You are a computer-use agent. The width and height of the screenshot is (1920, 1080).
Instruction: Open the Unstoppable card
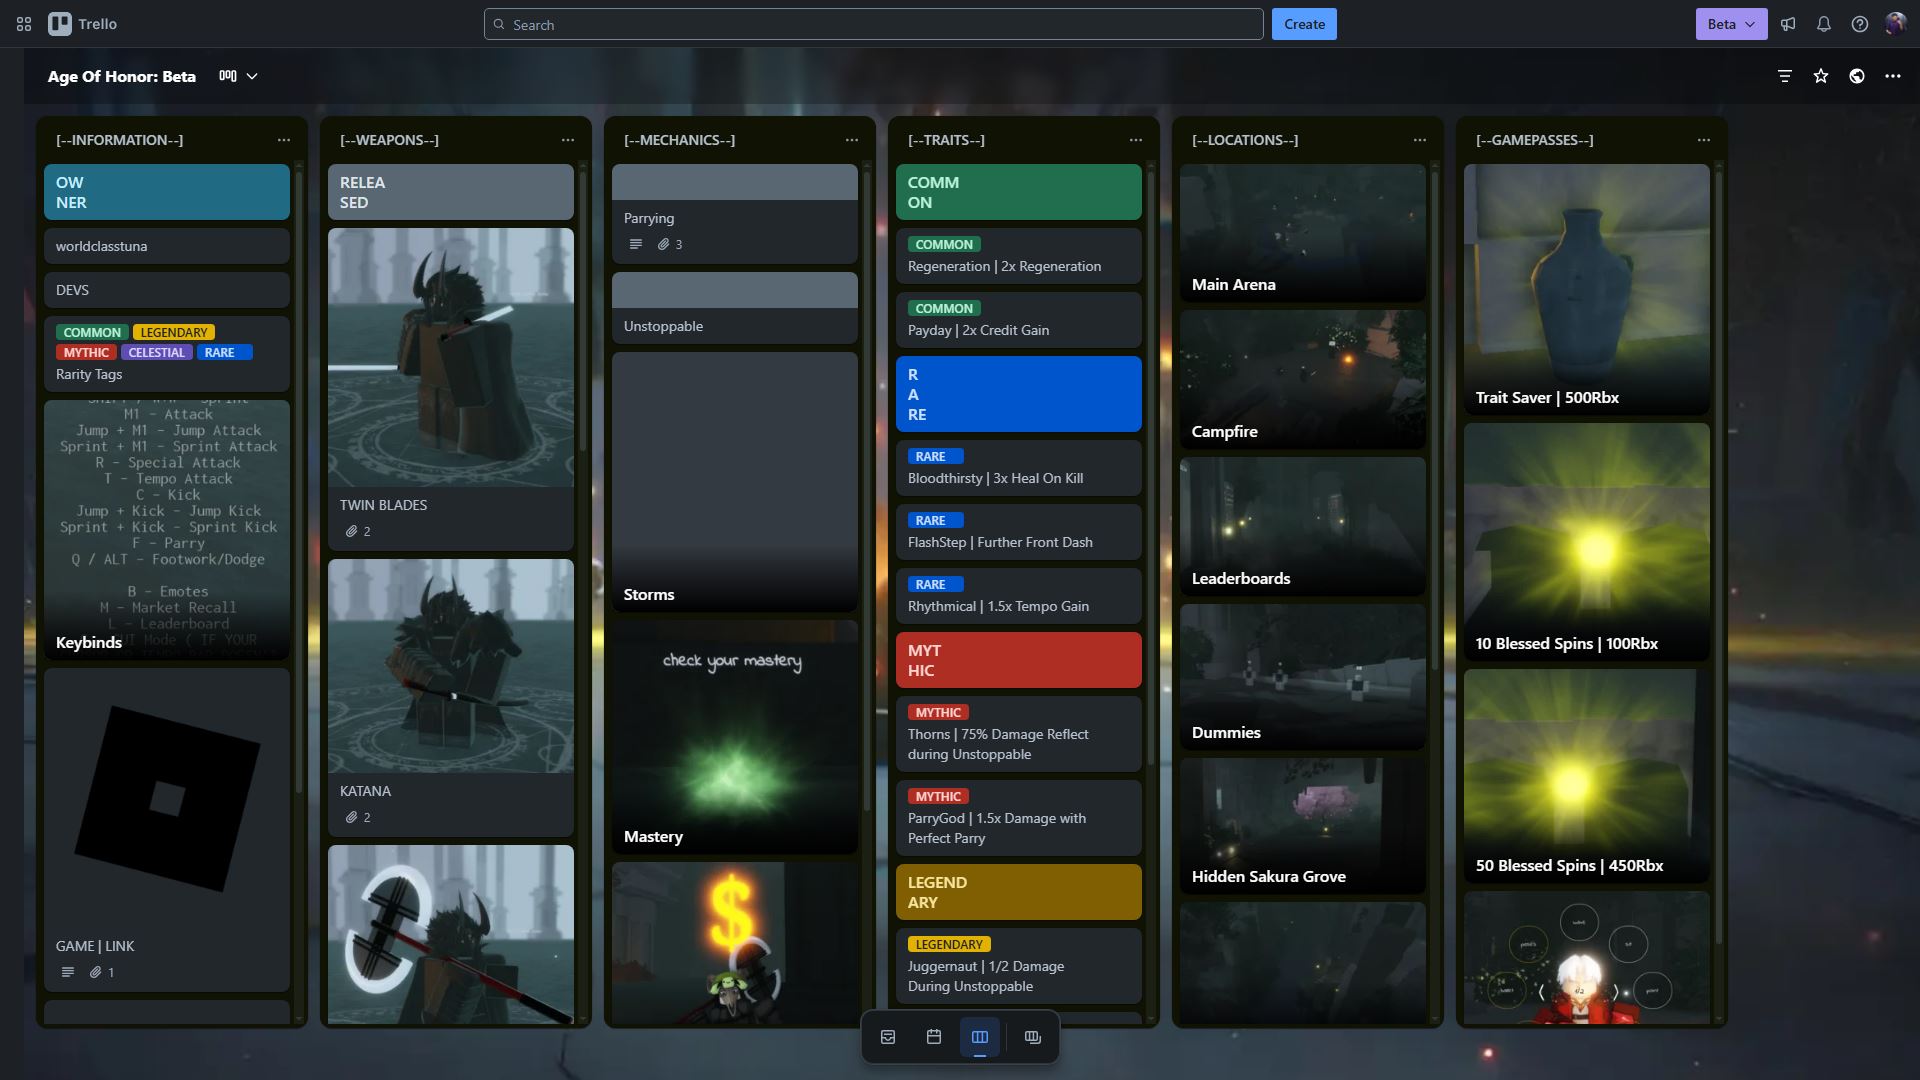click(x=735, y=308)
